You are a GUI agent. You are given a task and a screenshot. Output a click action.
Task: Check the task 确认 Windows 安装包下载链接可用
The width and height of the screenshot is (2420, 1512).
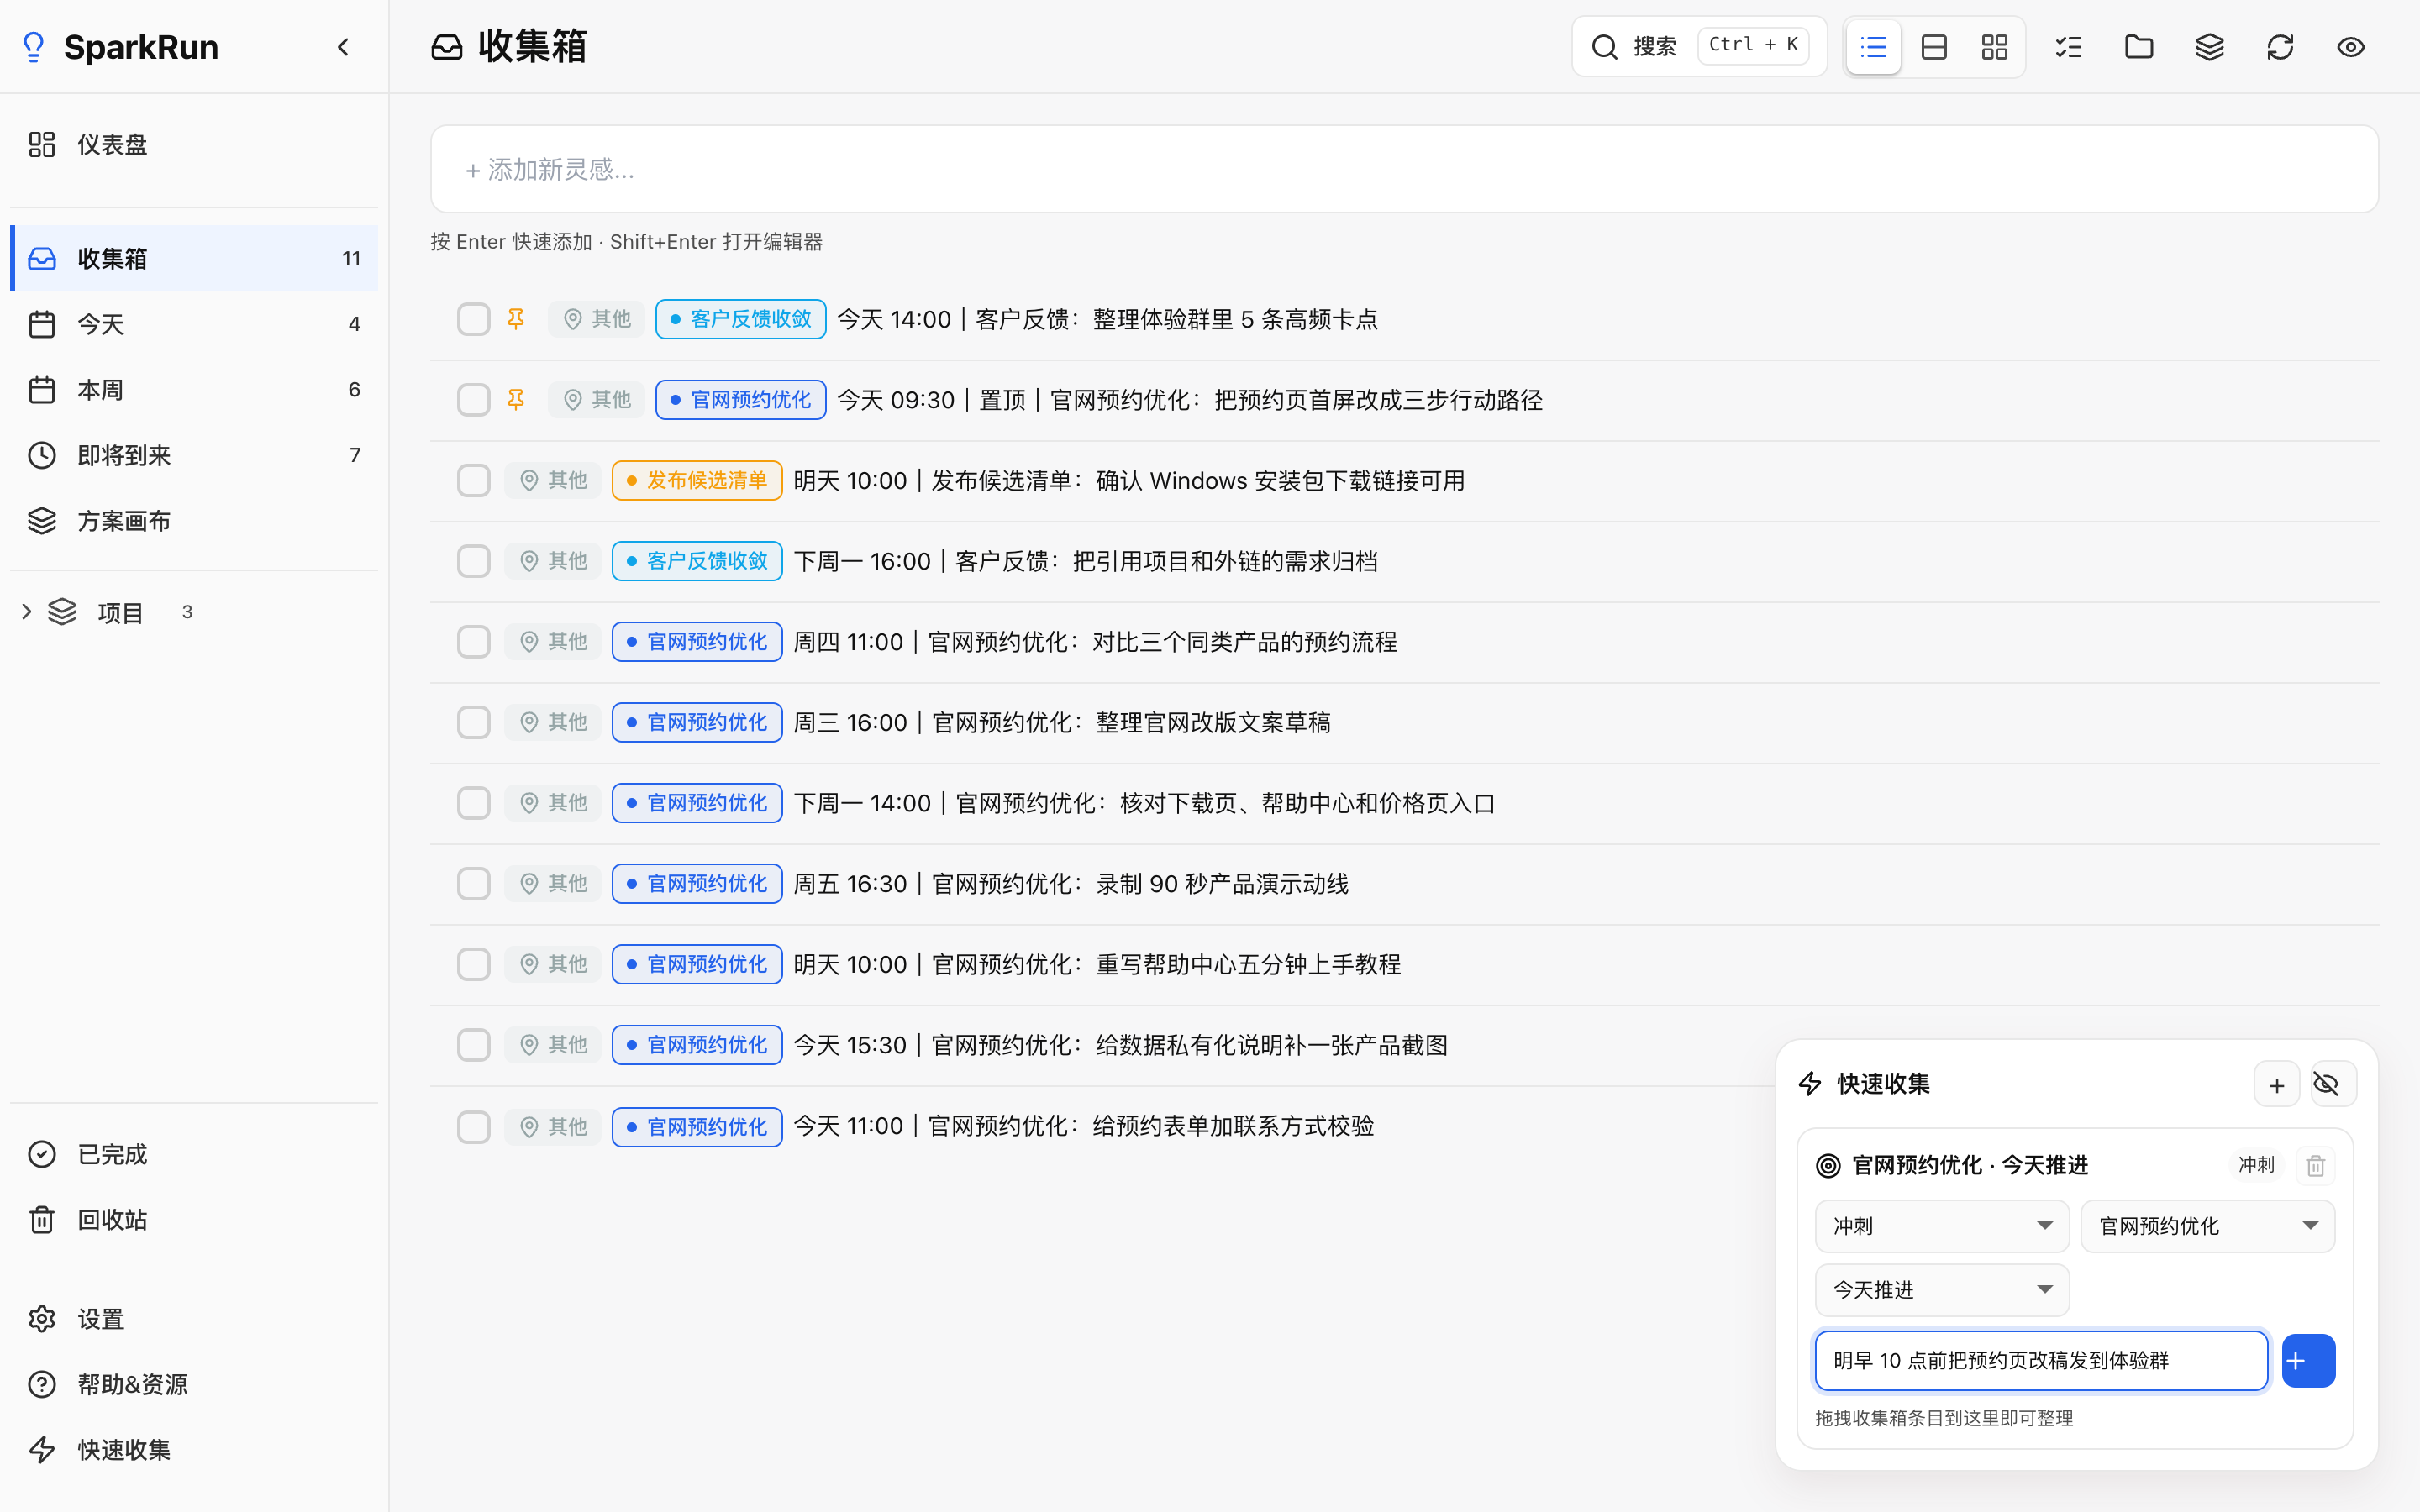point(474,481)
